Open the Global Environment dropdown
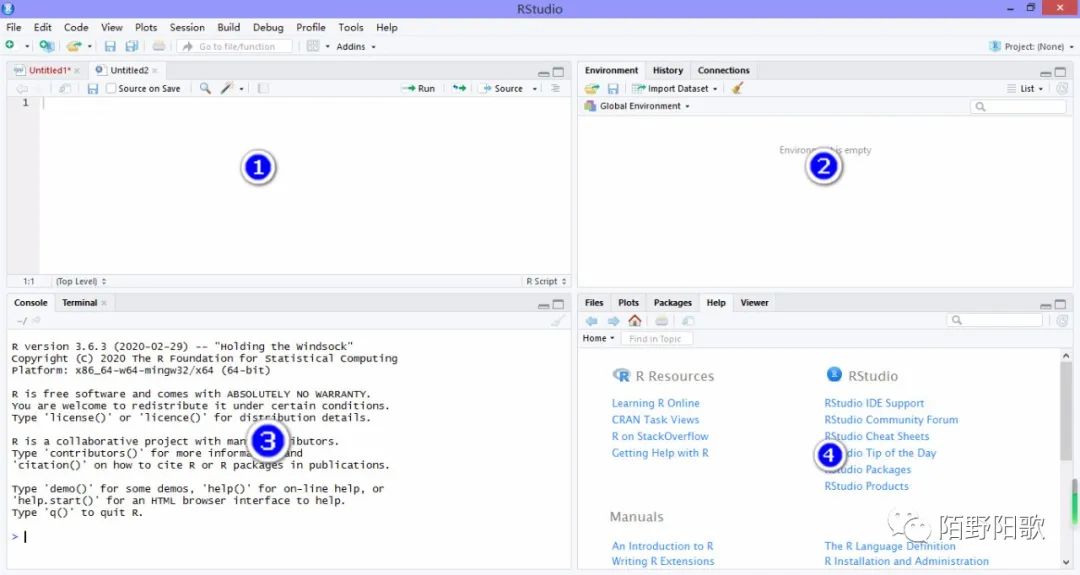1080x575 pixels. pos(637,106)
